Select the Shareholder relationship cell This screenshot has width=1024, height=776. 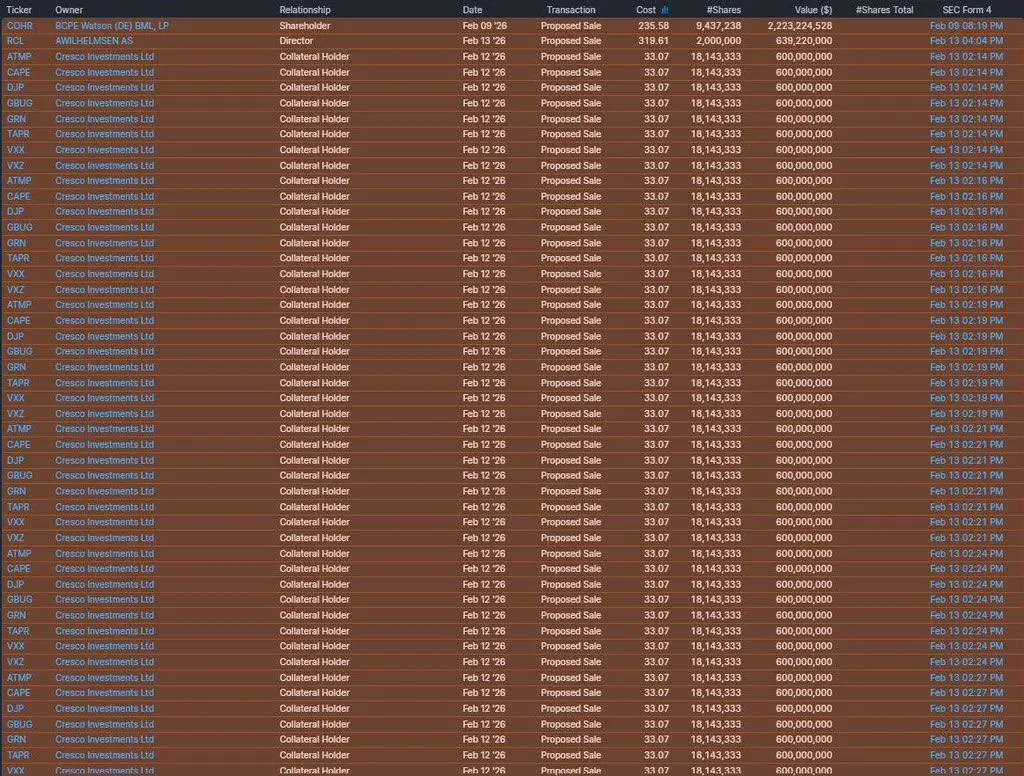(x=305, y=25)
